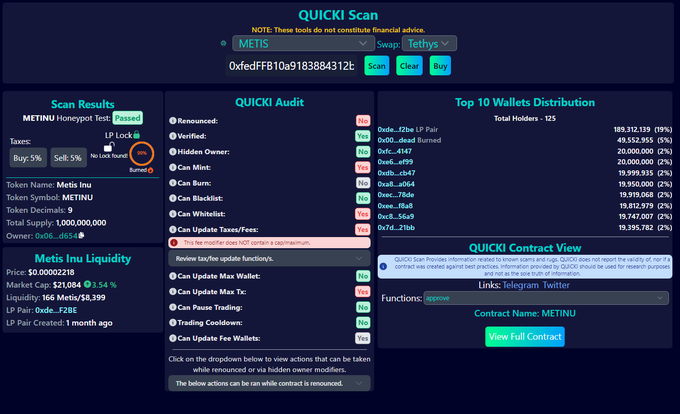The width and height of the screenshot is (680, 414).
Task: Click the Passed honeypot test badge
Action: pos(128,118)
